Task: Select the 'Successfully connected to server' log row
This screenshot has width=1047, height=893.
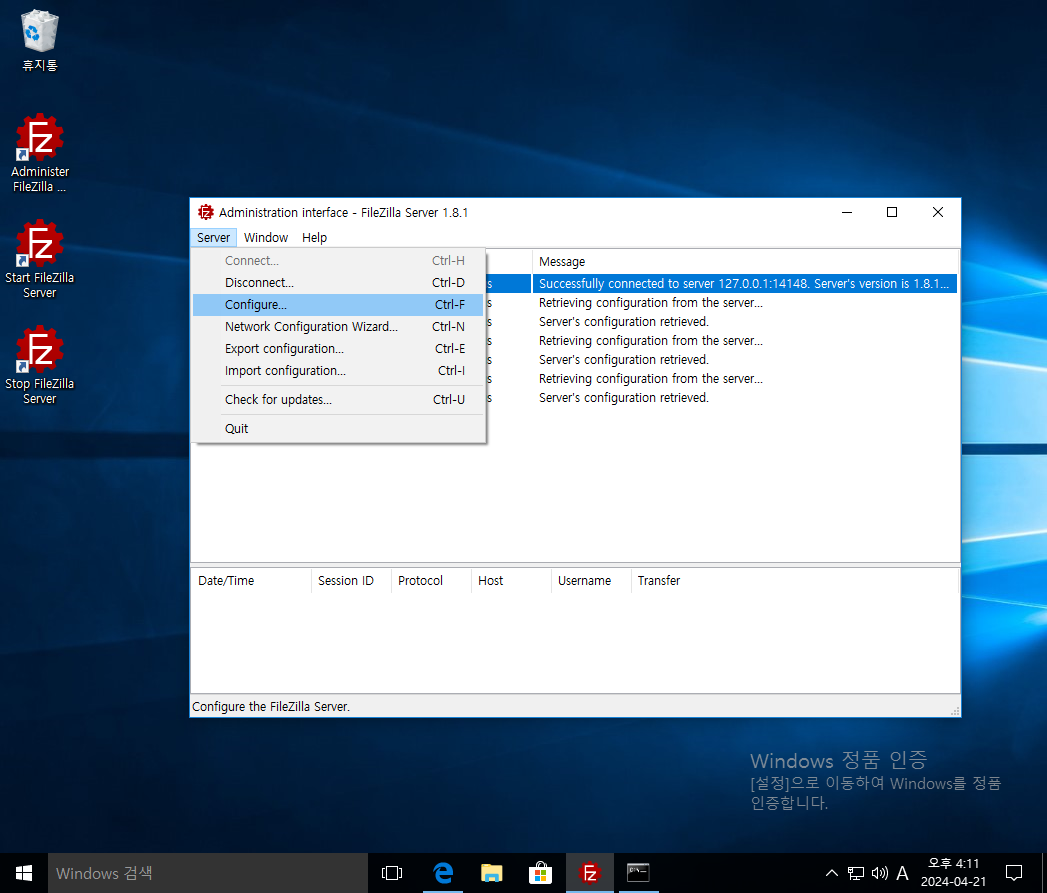Action: tap(745, 284)
